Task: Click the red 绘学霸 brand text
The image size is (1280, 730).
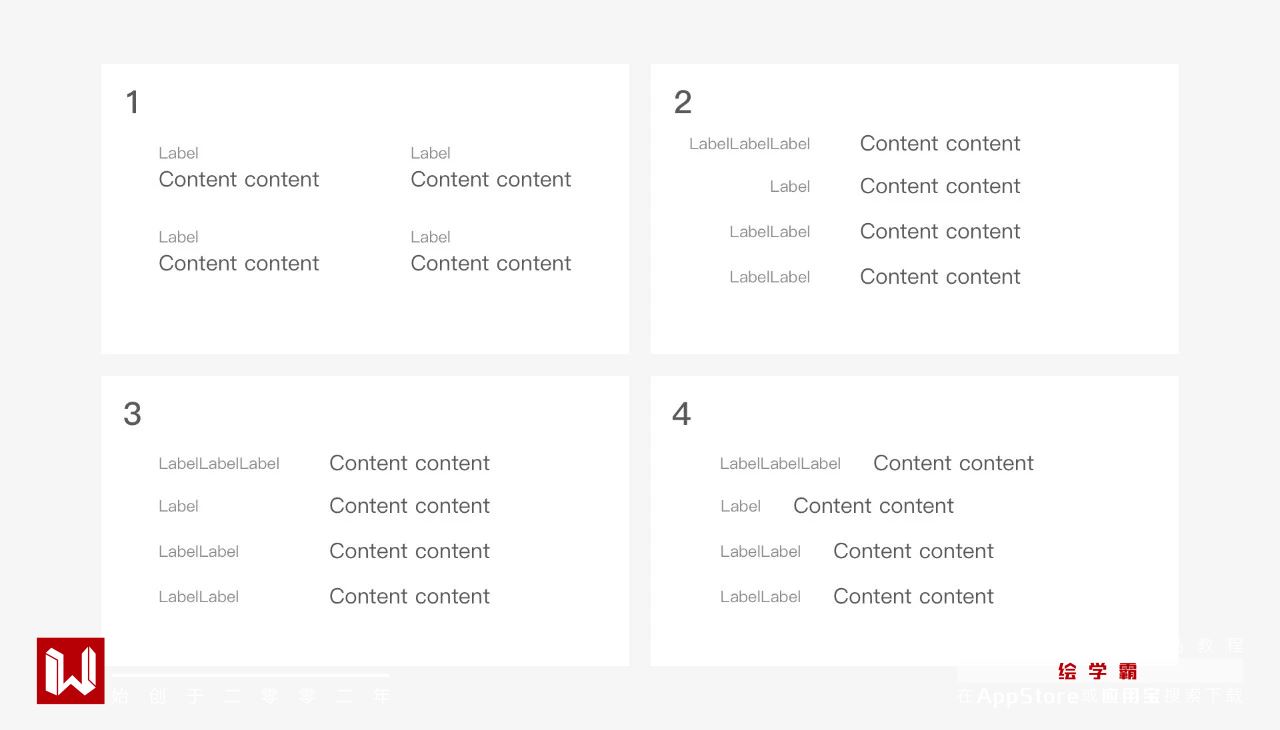Action: 1097,671
